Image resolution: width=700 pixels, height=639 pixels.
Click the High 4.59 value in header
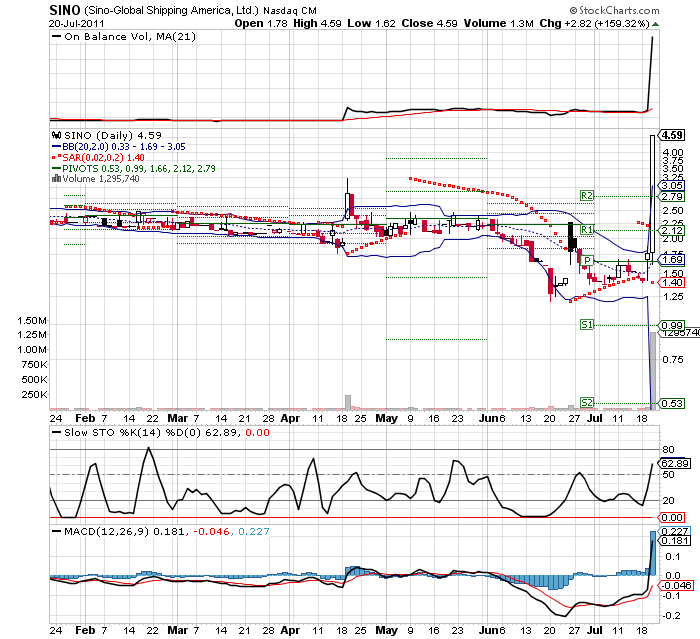tap(317, 24)
